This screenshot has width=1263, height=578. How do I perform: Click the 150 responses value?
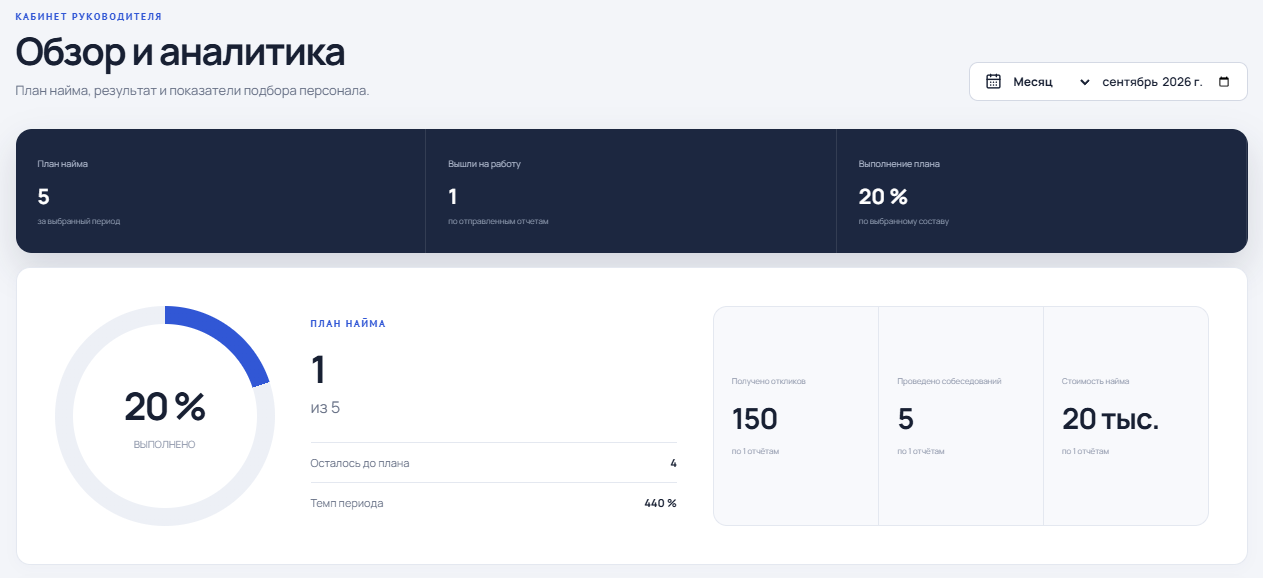click(x=755, y=419)
